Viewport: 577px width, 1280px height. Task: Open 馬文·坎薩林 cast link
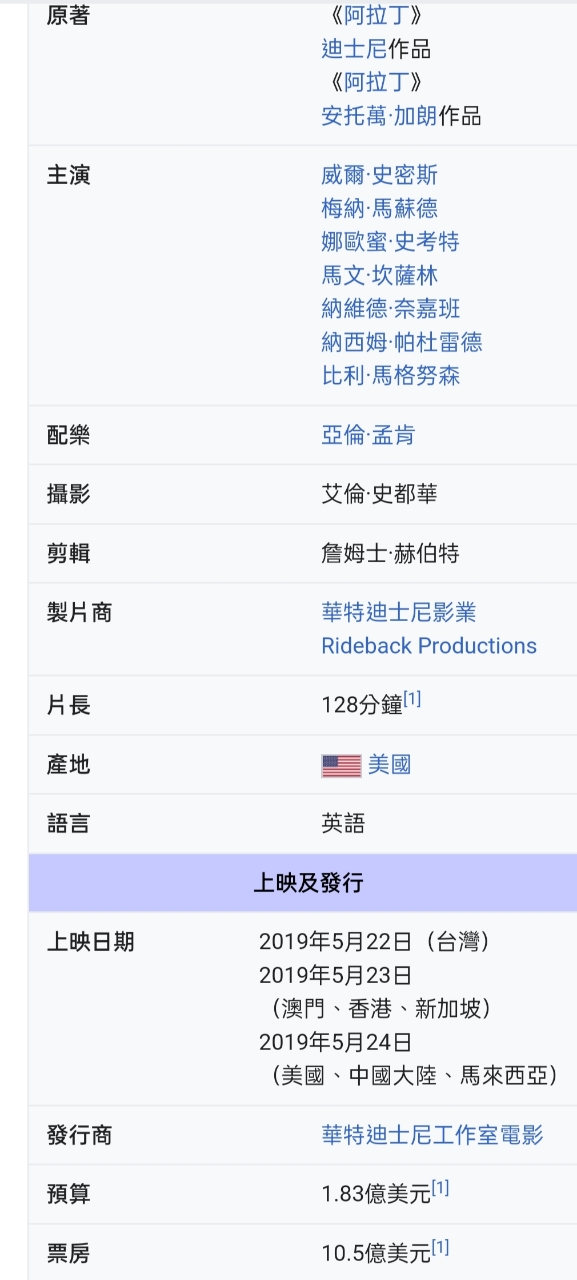380,276
